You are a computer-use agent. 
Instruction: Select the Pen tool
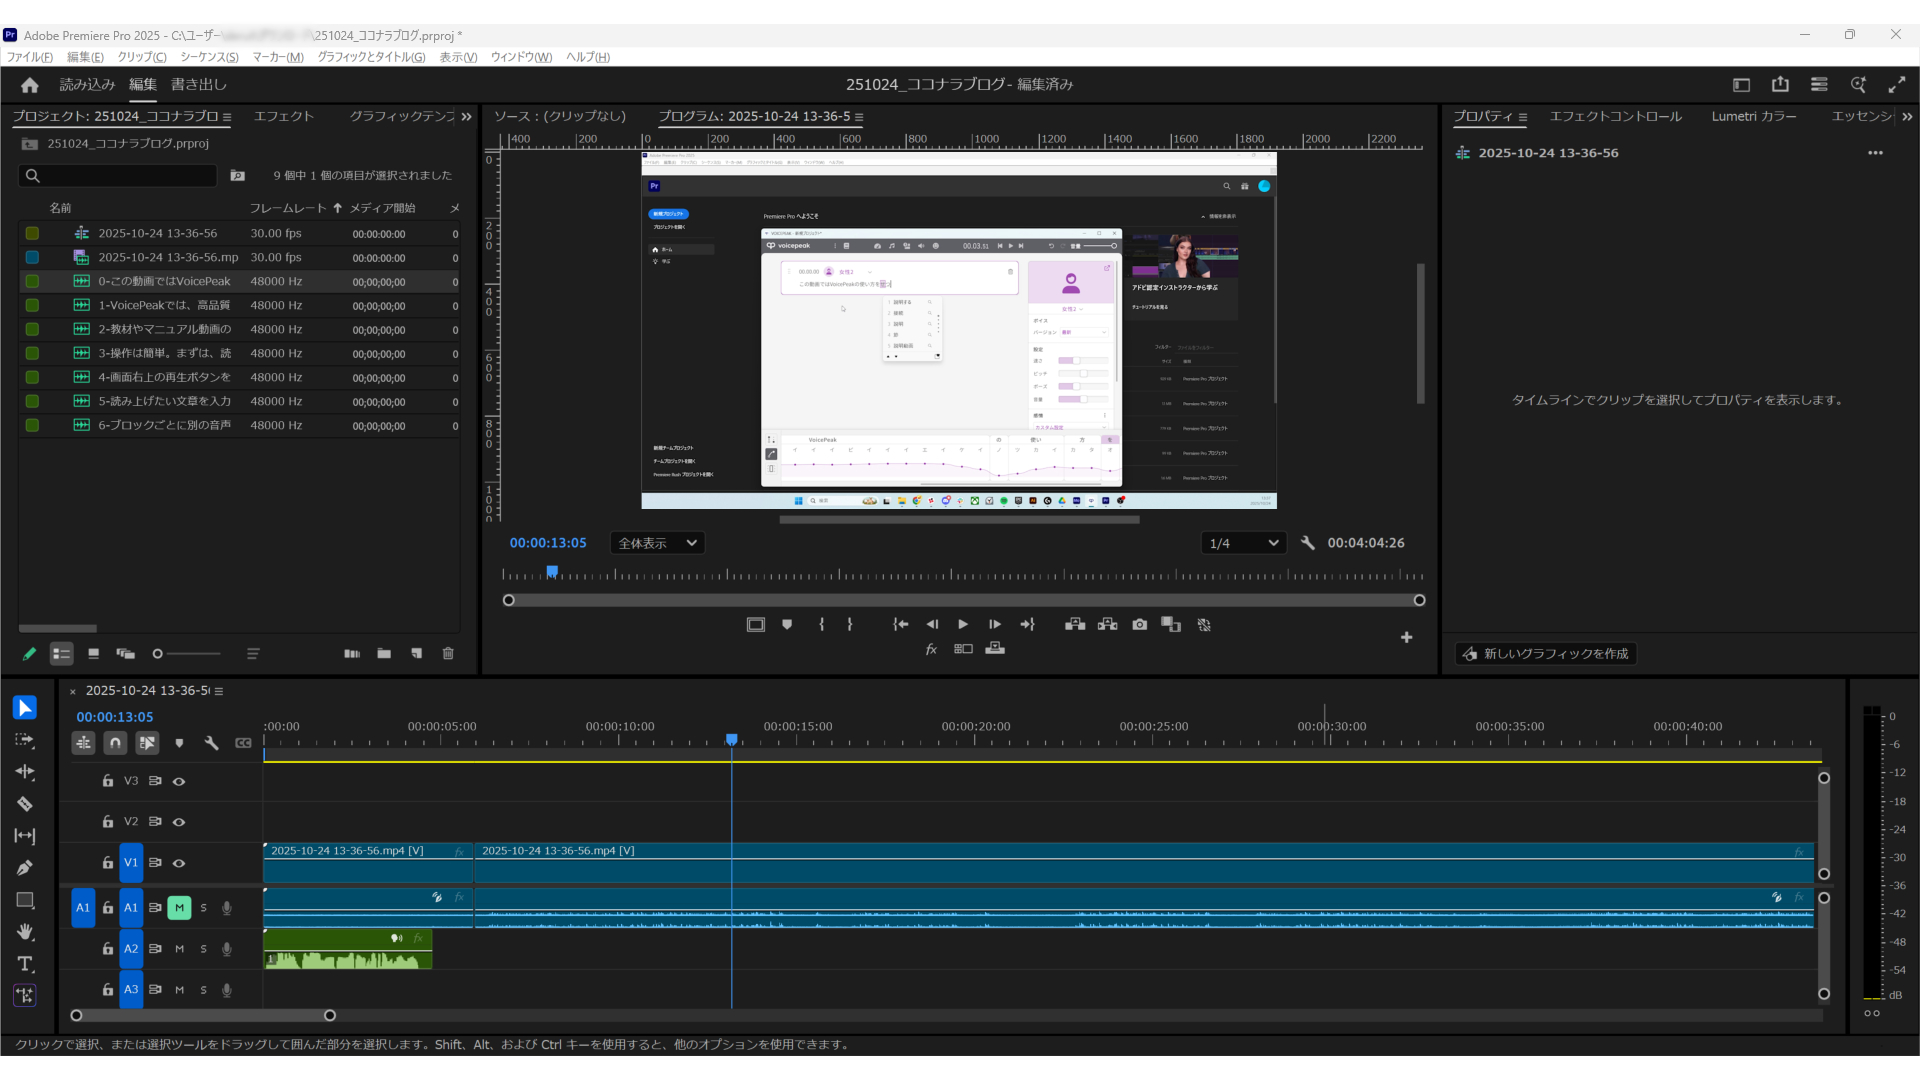click(25, 868)
